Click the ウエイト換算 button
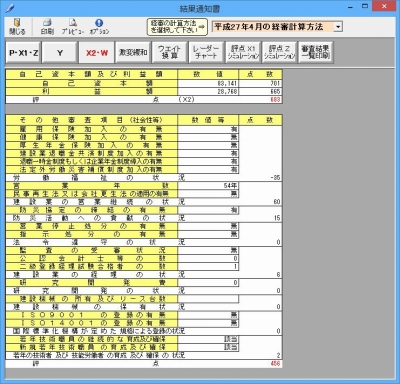400x384 pixels. [x=170, y=53]
